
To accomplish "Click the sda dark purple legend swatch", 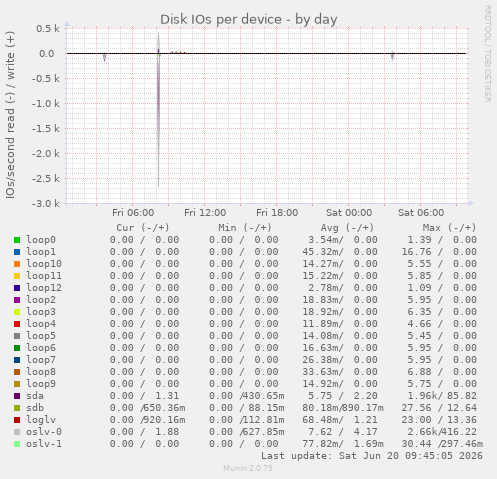I will pyautogui.click(x=17, y=396).
